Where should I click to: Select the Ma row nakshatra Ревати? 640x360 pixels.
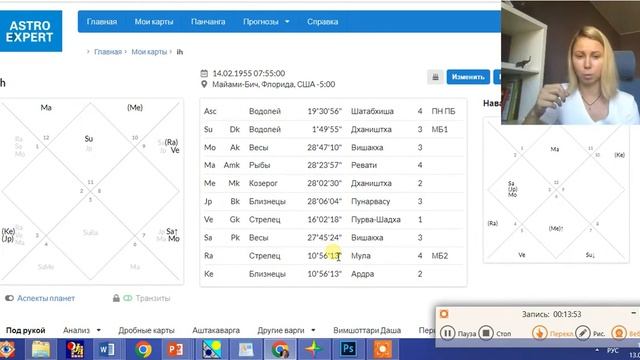pos(364,165)
